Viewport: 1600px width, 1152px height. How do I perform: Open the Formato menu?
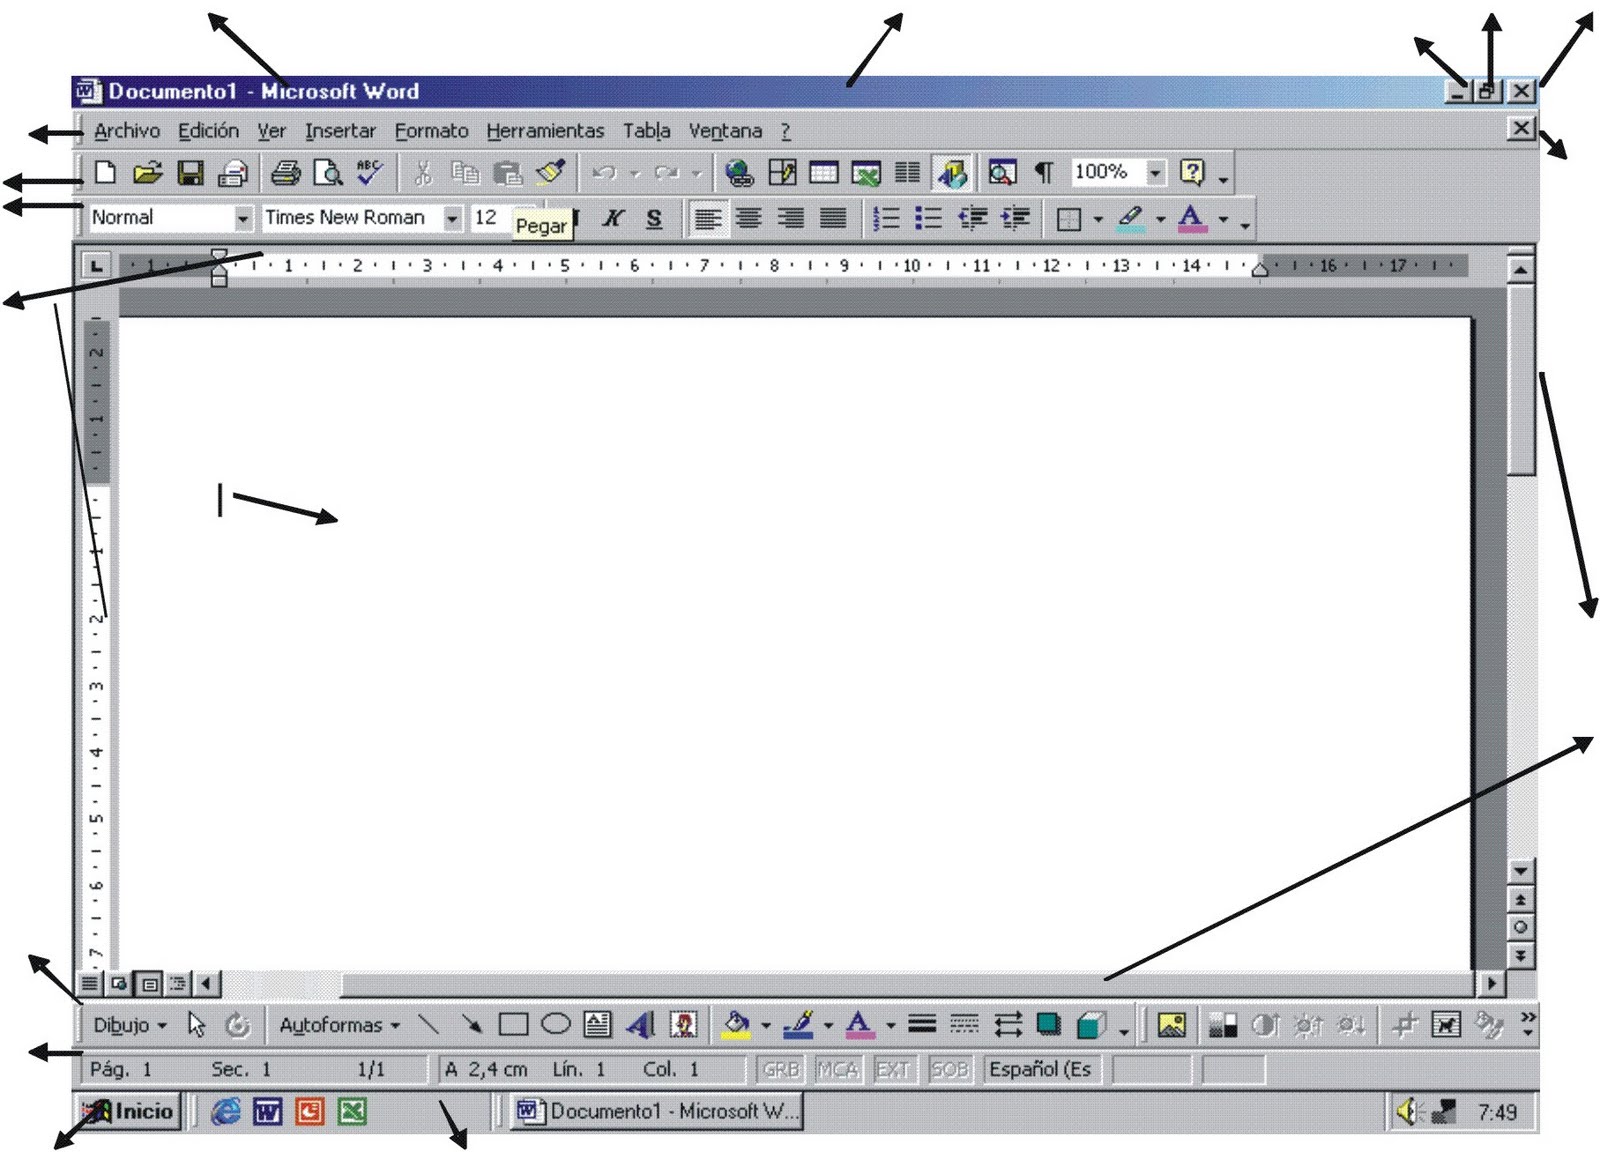point(431,131)
